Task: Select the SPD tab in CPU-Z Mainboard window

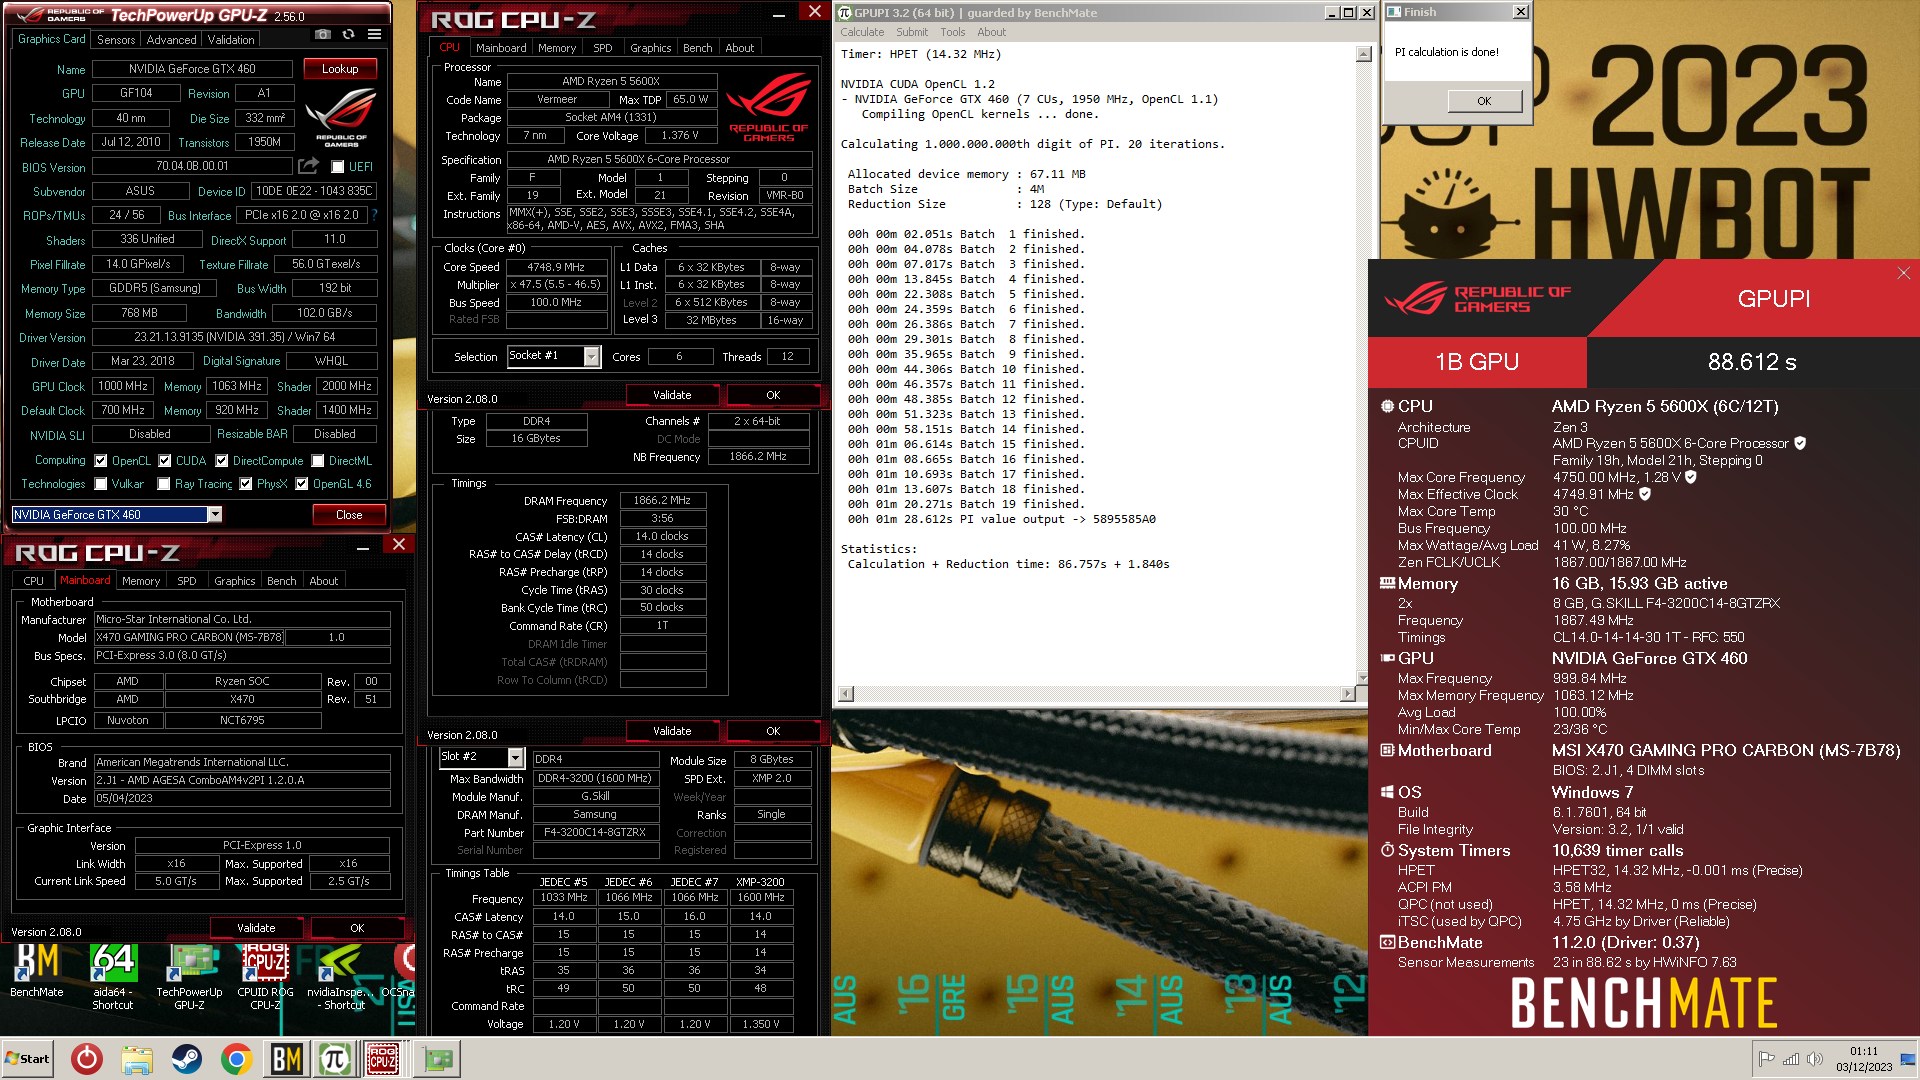Action: click(x=186, y=581)
